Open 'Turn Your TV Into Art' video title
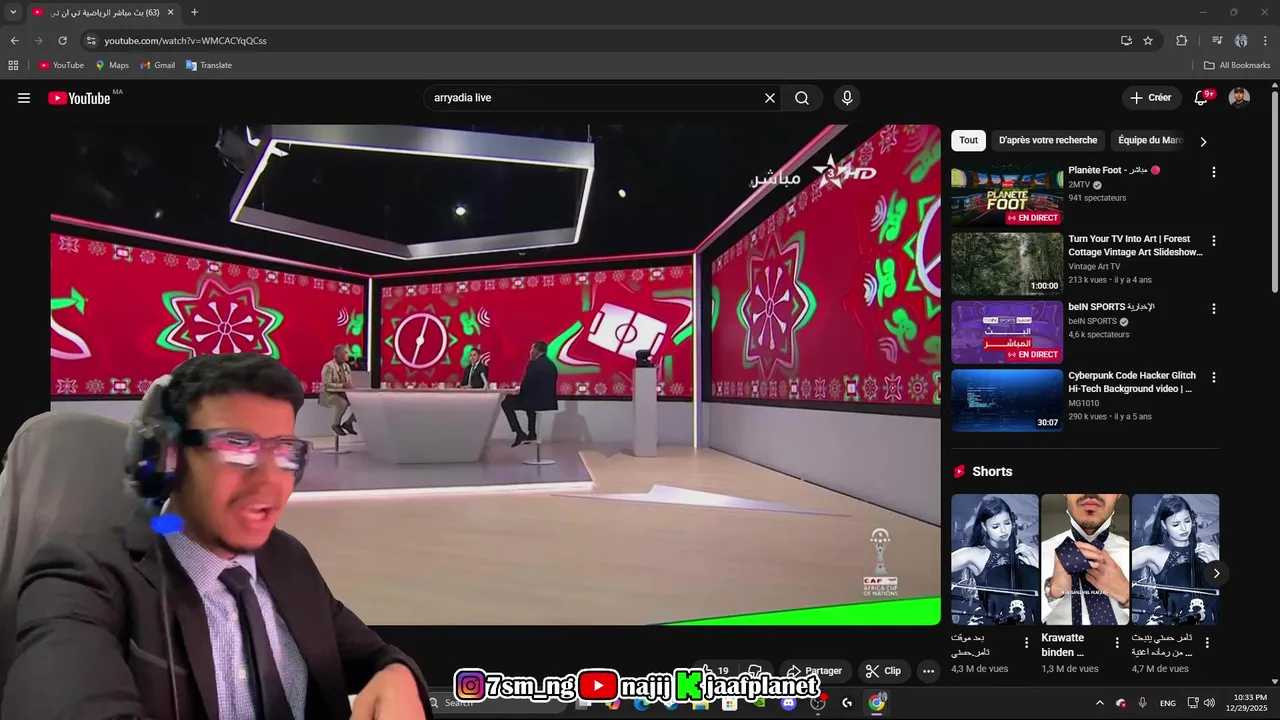Image resolution: width=1280 pixels, height=720 pixels. 1135,245
